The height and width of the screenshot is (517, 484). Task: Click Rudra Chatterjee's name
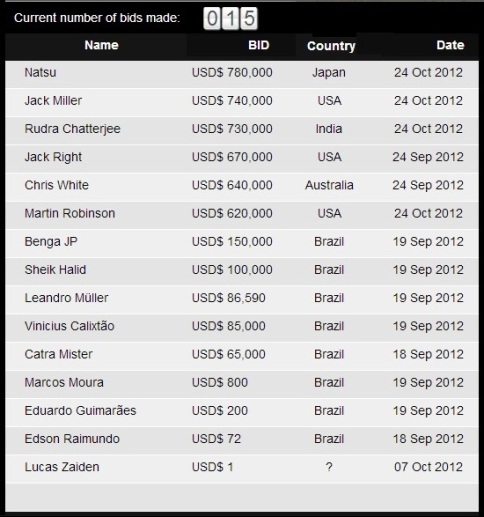72,129
